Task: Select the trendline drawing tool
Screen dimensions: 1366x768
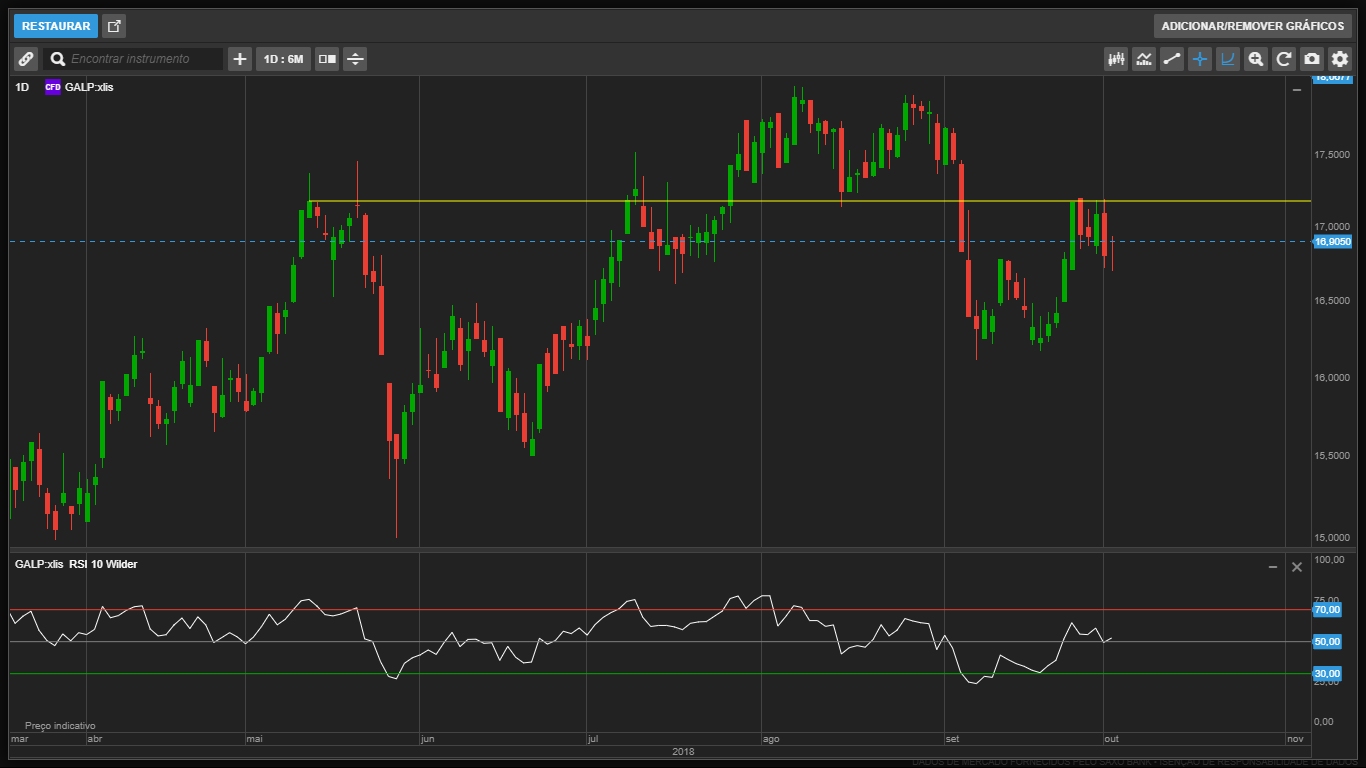Action: 1172,59
